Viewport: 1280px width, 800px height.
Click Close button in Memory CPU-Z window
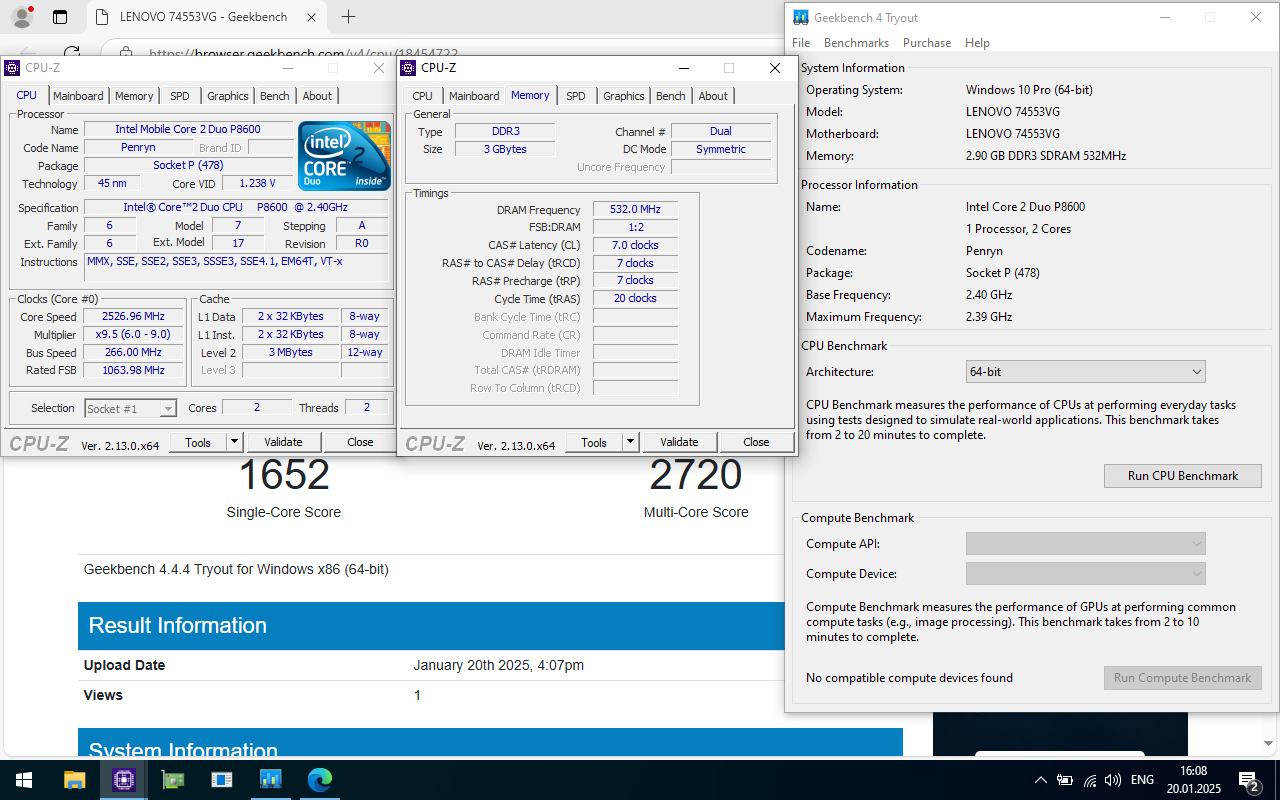(x=756, y=442)
